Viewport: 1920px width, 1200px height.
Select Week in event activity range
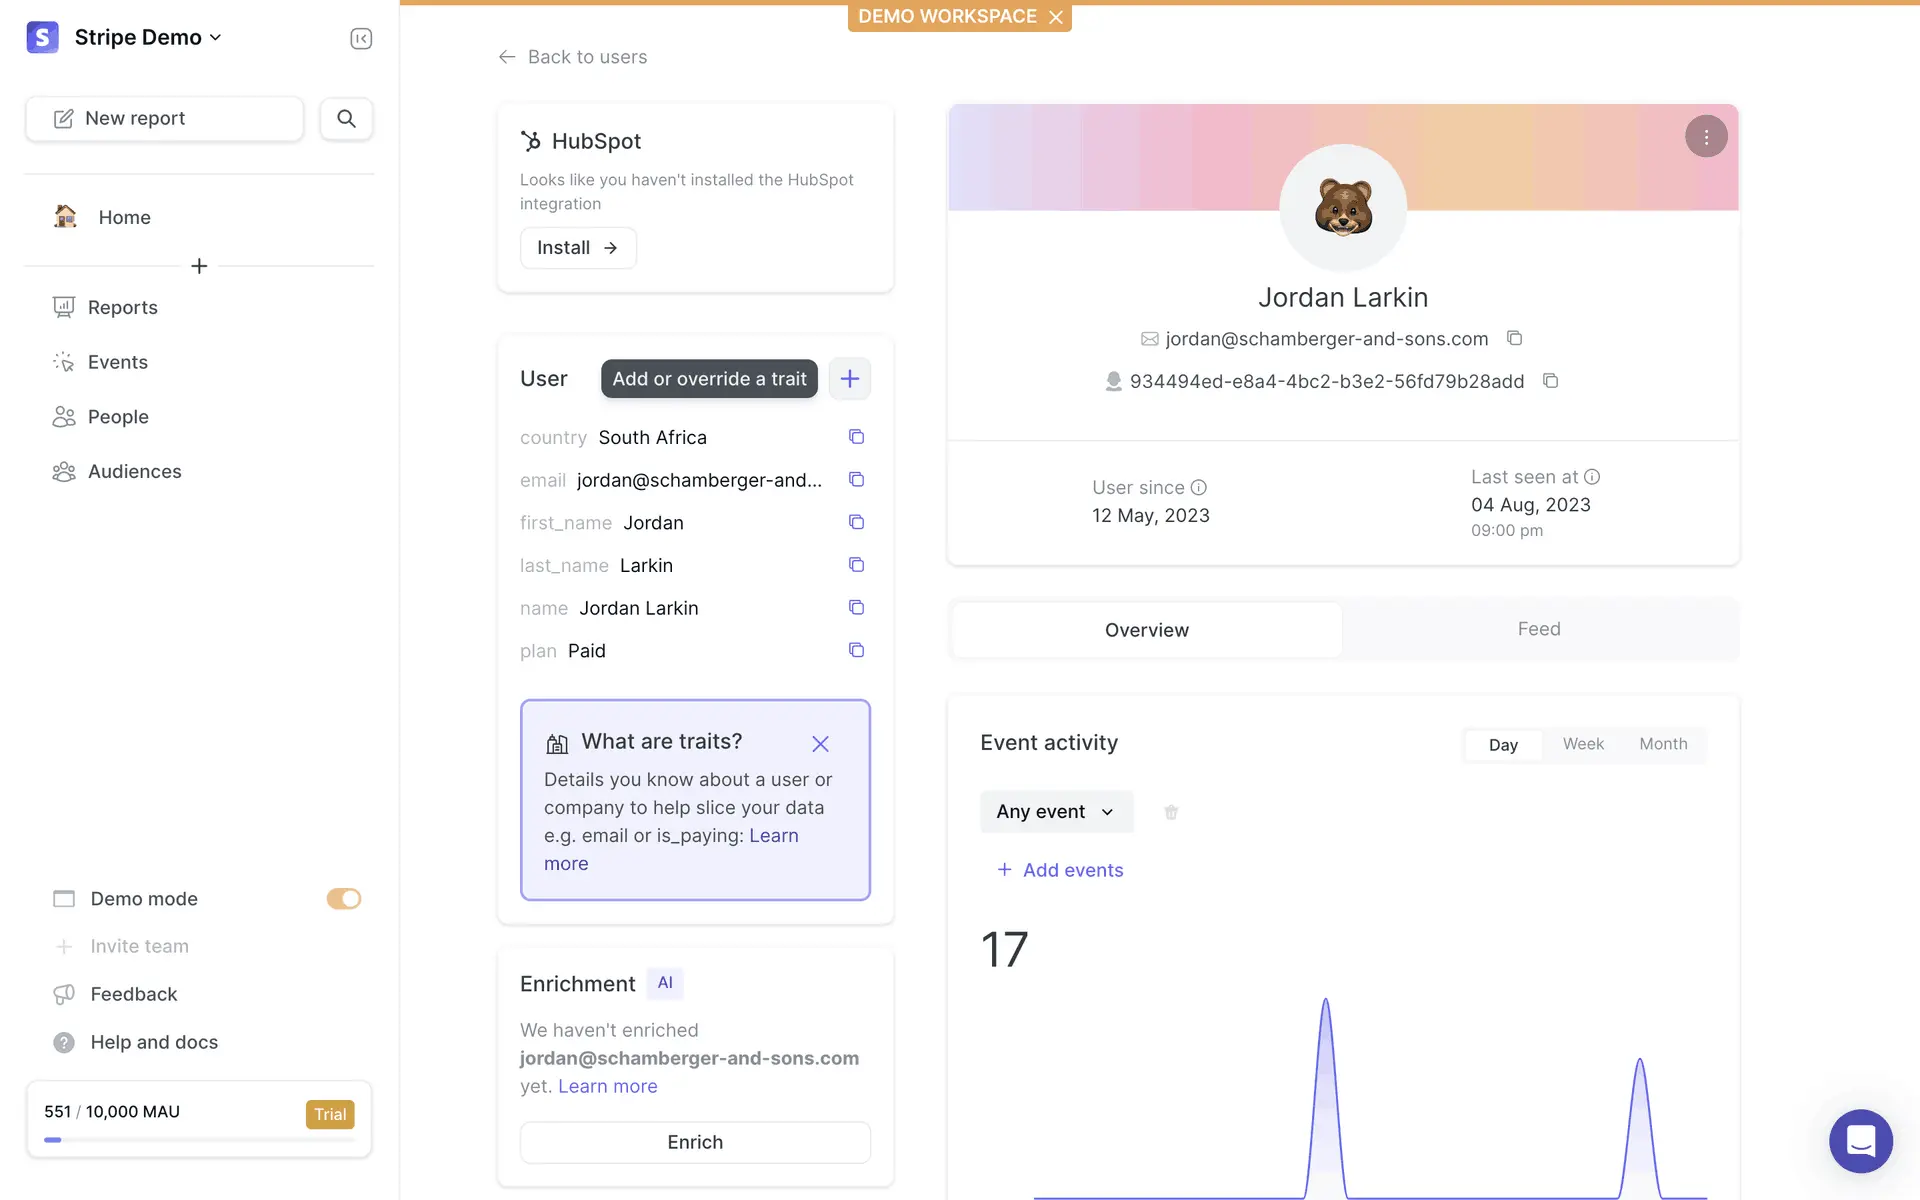[1583, 744]
